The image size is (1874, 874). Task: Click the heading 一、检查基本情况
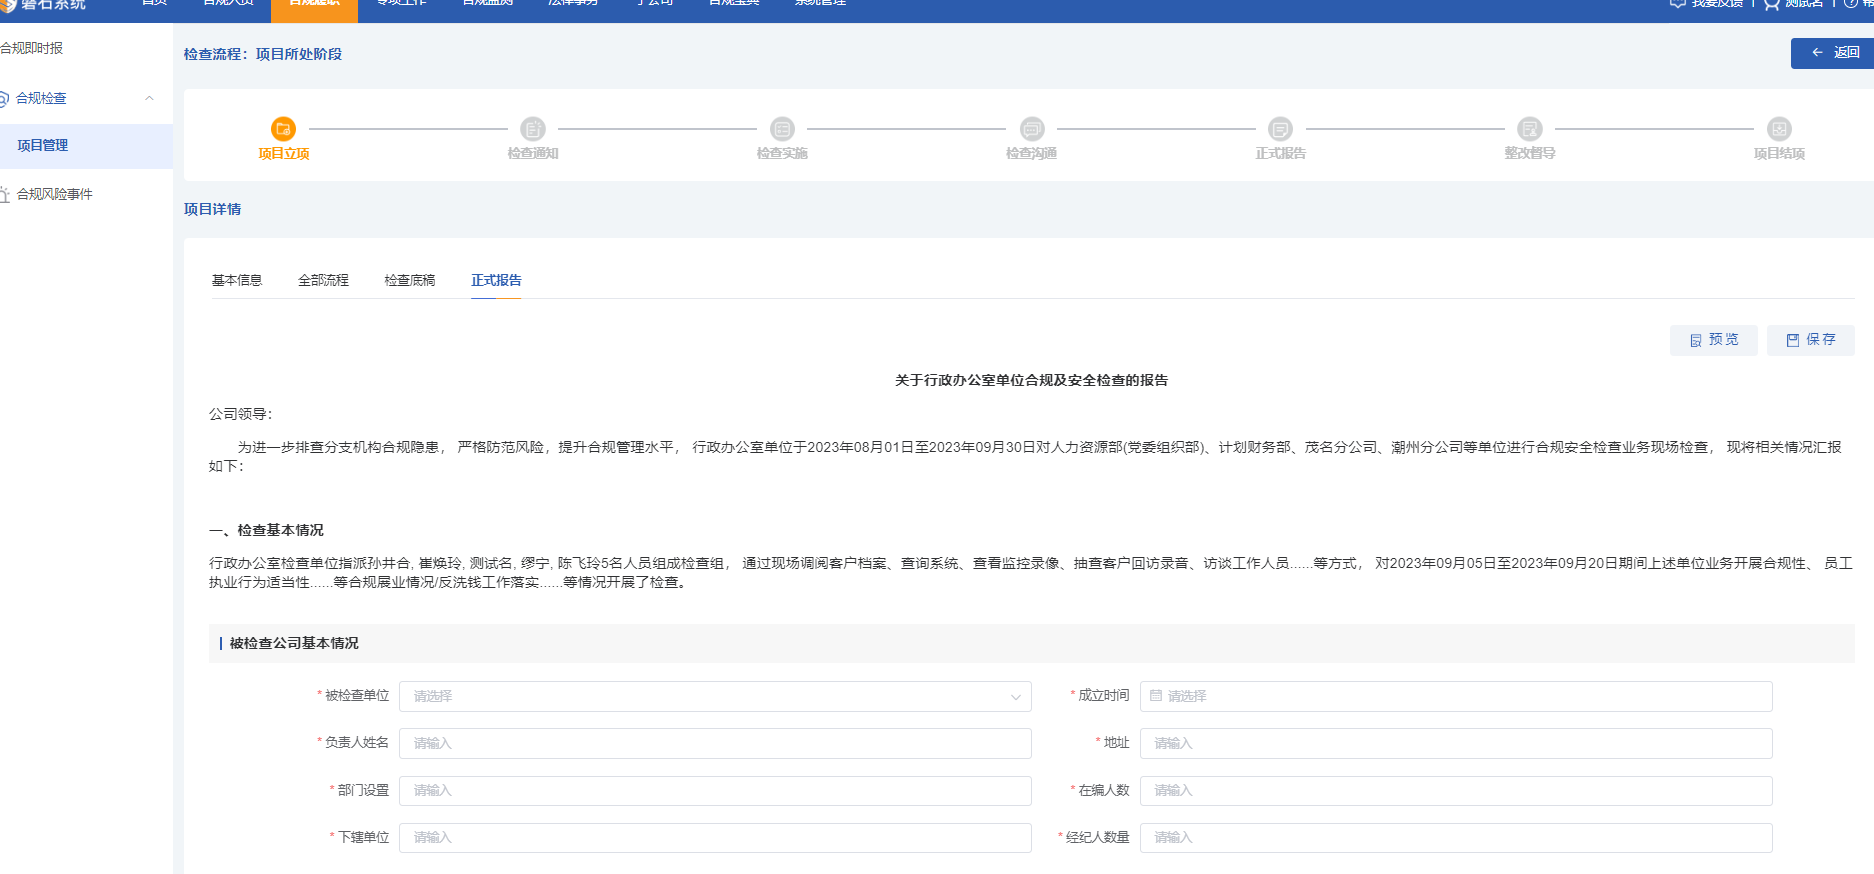(x=266, y=530)
